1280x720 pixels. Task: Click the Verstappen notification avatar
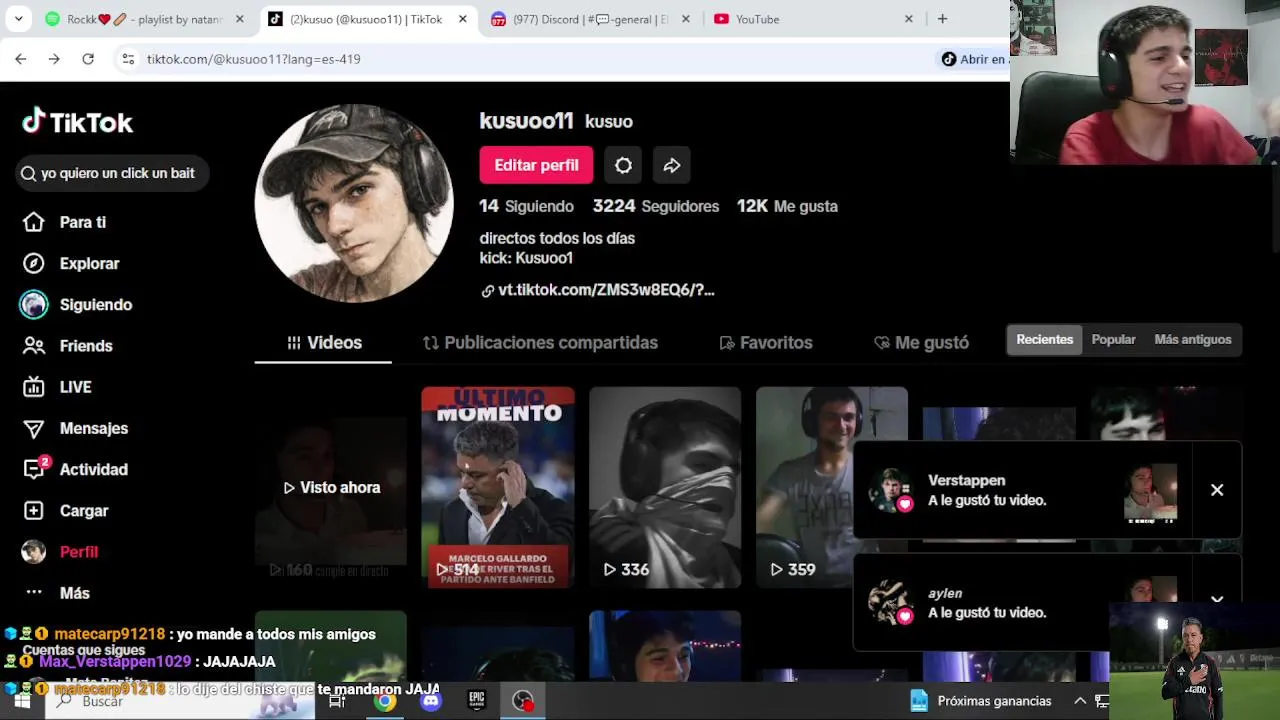(890, 490)
